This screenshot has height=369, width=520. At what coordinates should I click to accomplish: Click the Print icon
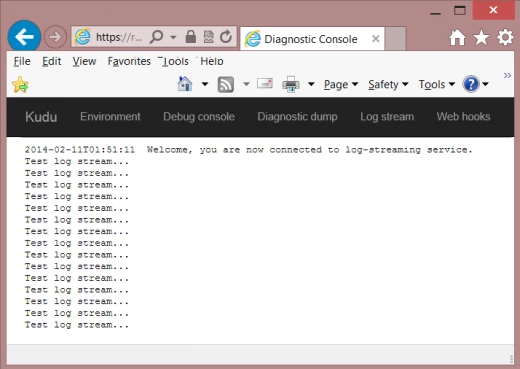tap(291, 84)
